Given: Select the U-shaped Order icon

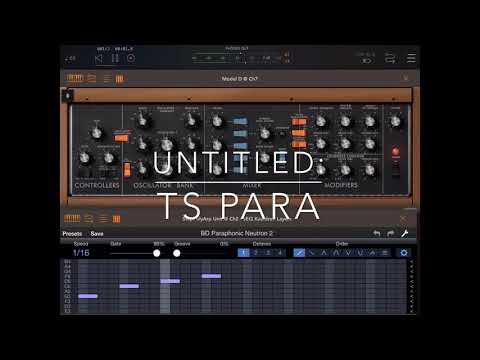Looking at the screenshot, I should [x=360, y=253].
